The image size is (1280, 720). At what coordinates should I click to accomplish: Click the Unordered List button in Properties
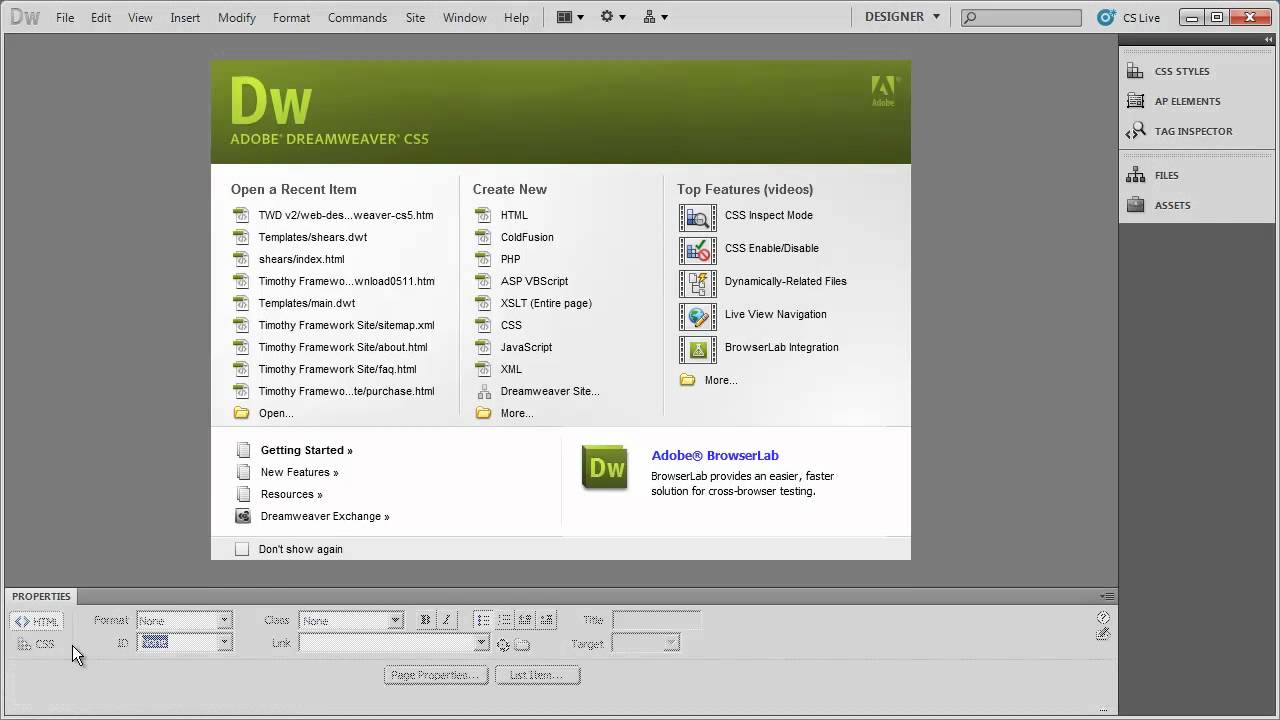[x=484, y=620]
